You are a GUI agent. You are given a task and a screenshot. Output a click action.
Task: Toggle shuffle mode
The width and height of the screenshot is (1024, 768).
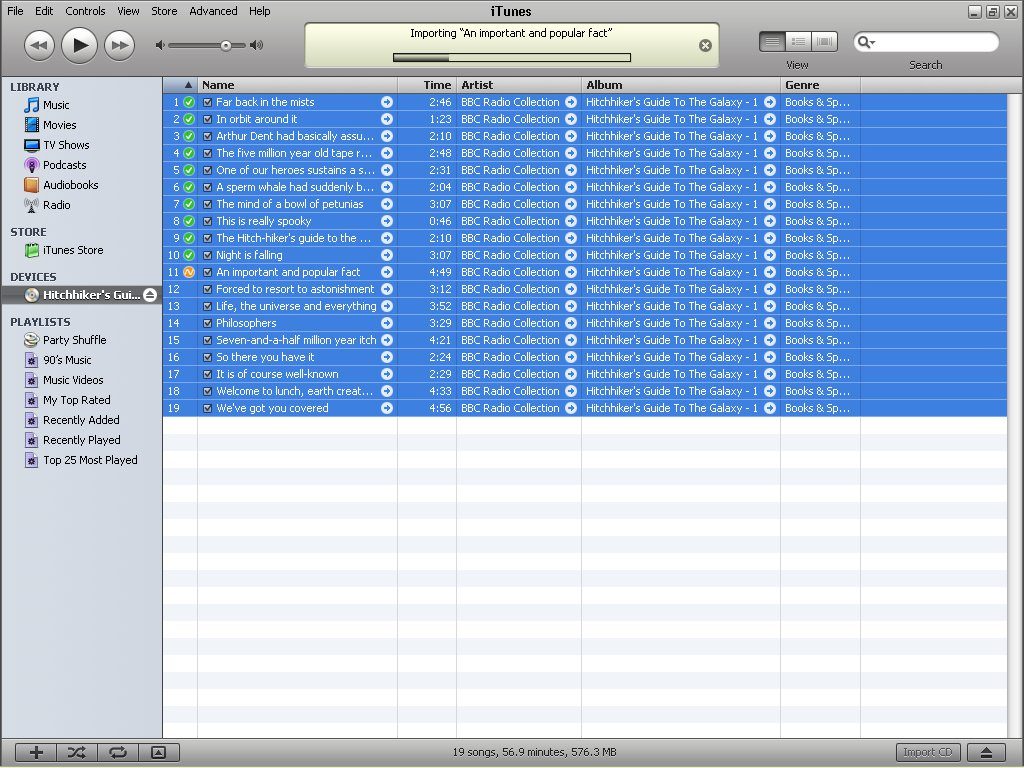tap(76, 752)
